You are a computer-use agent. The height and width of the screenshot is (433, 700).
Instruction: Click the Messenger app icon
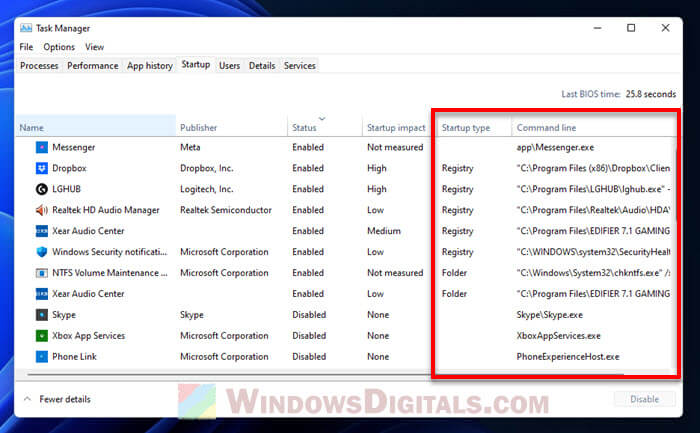[x=42, y=147]
